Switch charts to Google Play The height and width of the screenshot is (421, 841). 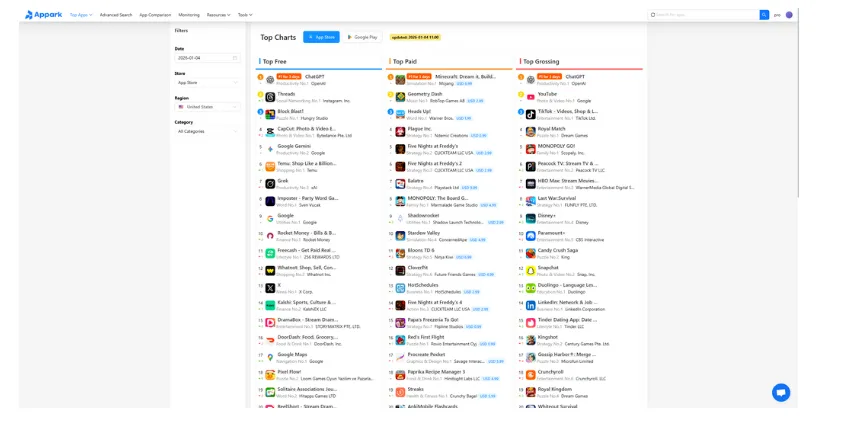[x=363, y=37]
